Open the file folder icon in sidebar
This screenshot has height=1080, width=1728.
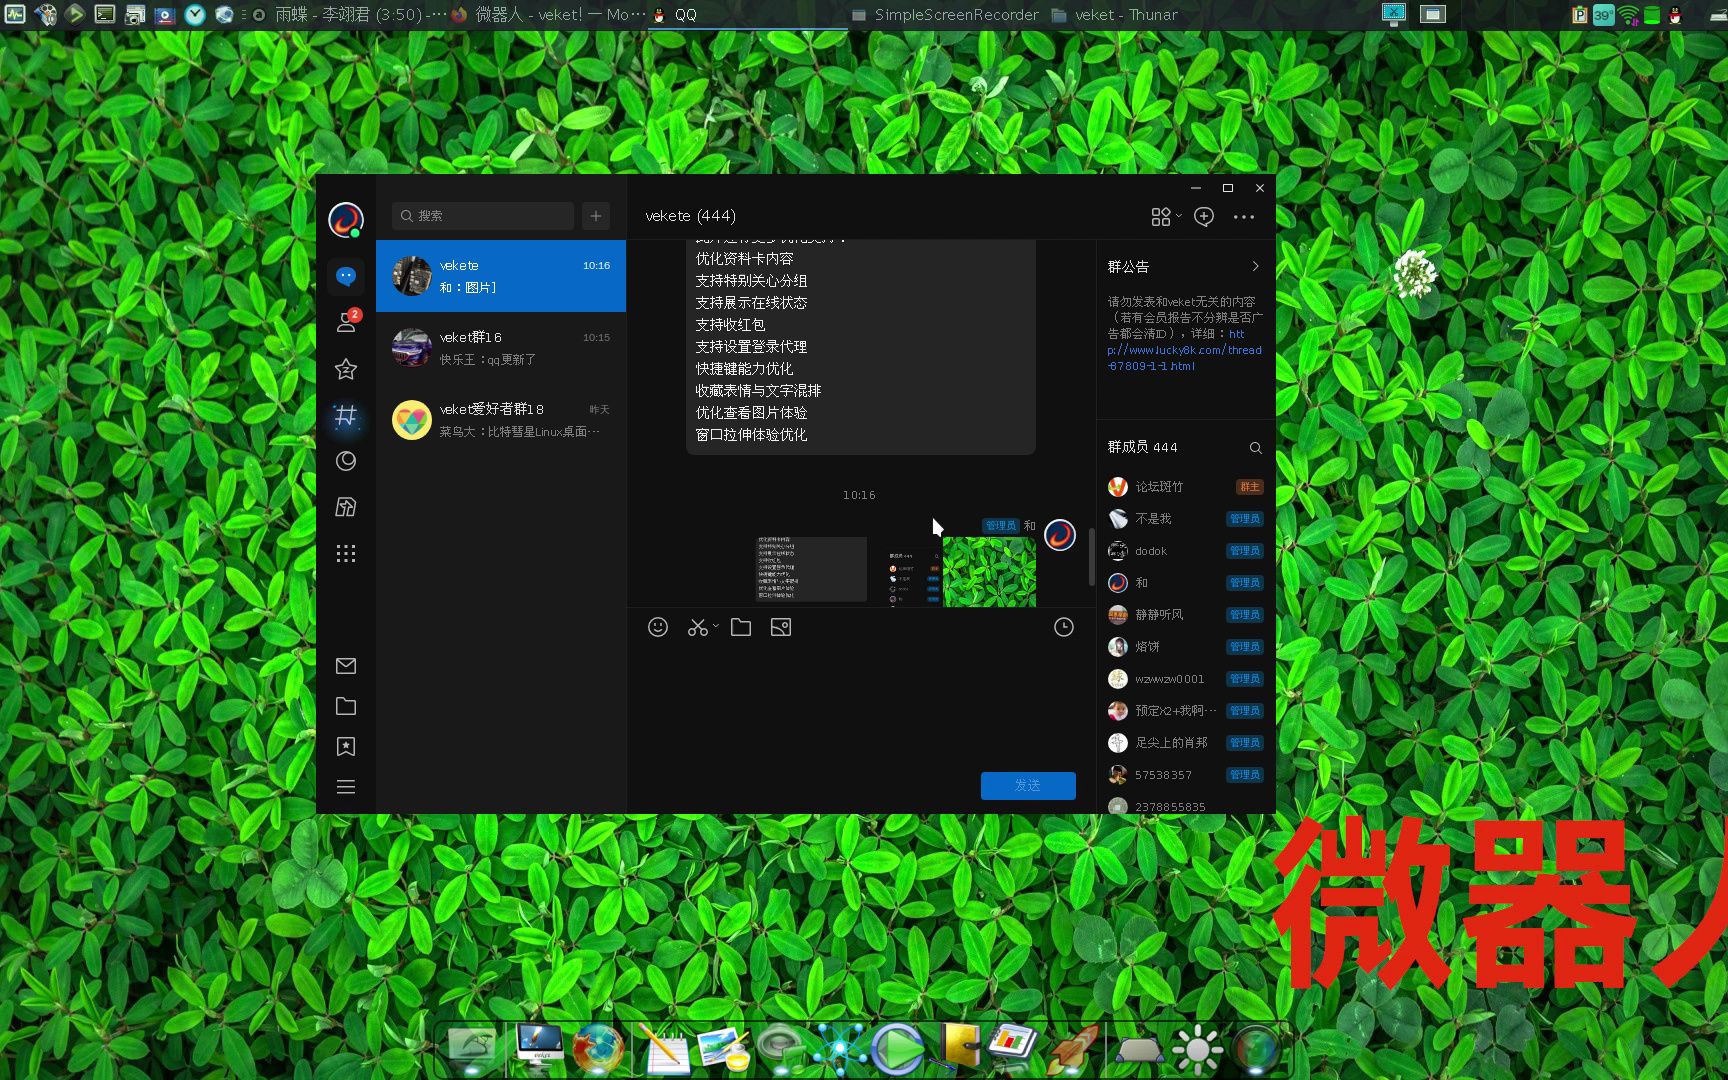tap(346, 706)
